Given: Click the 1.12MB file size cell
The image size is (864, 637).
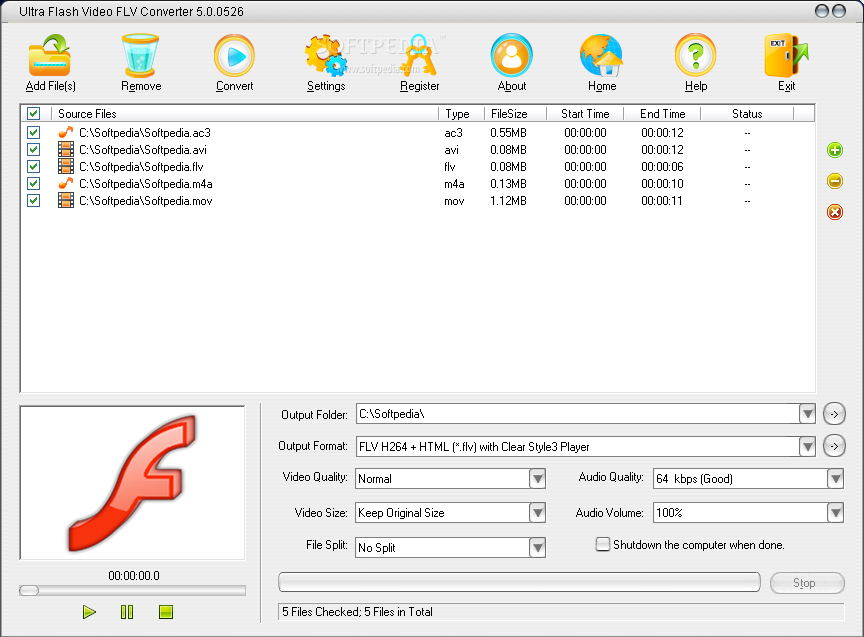Looking at the screenshot, I should click(508, 201).
